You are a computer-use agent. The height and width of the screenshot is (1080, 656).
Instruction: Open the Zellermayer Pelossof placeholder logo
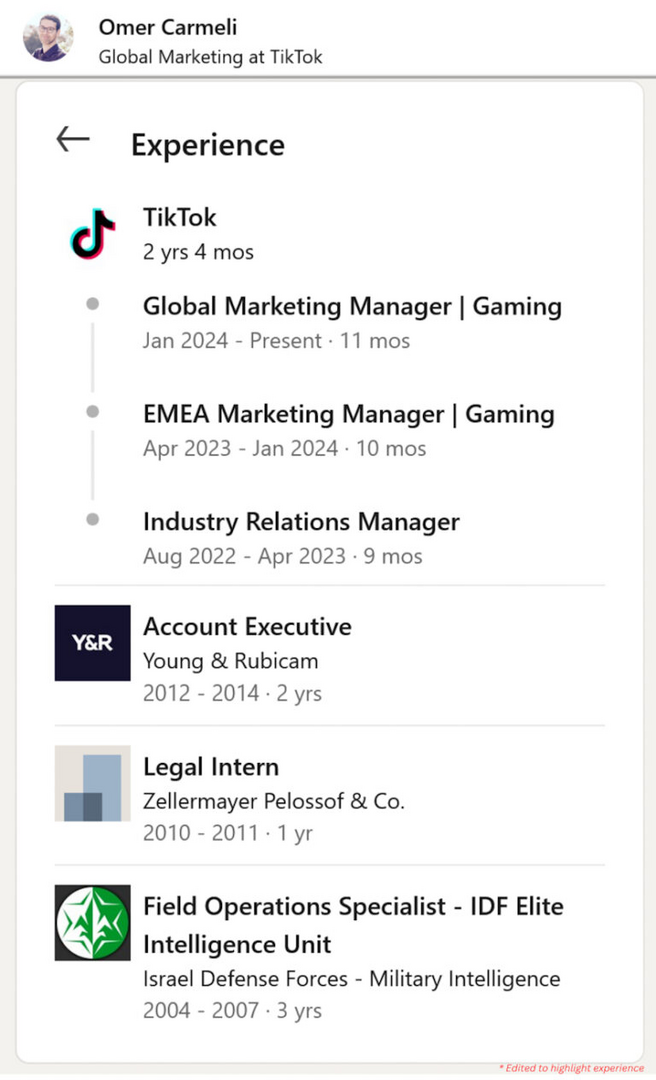coord(92,783)
